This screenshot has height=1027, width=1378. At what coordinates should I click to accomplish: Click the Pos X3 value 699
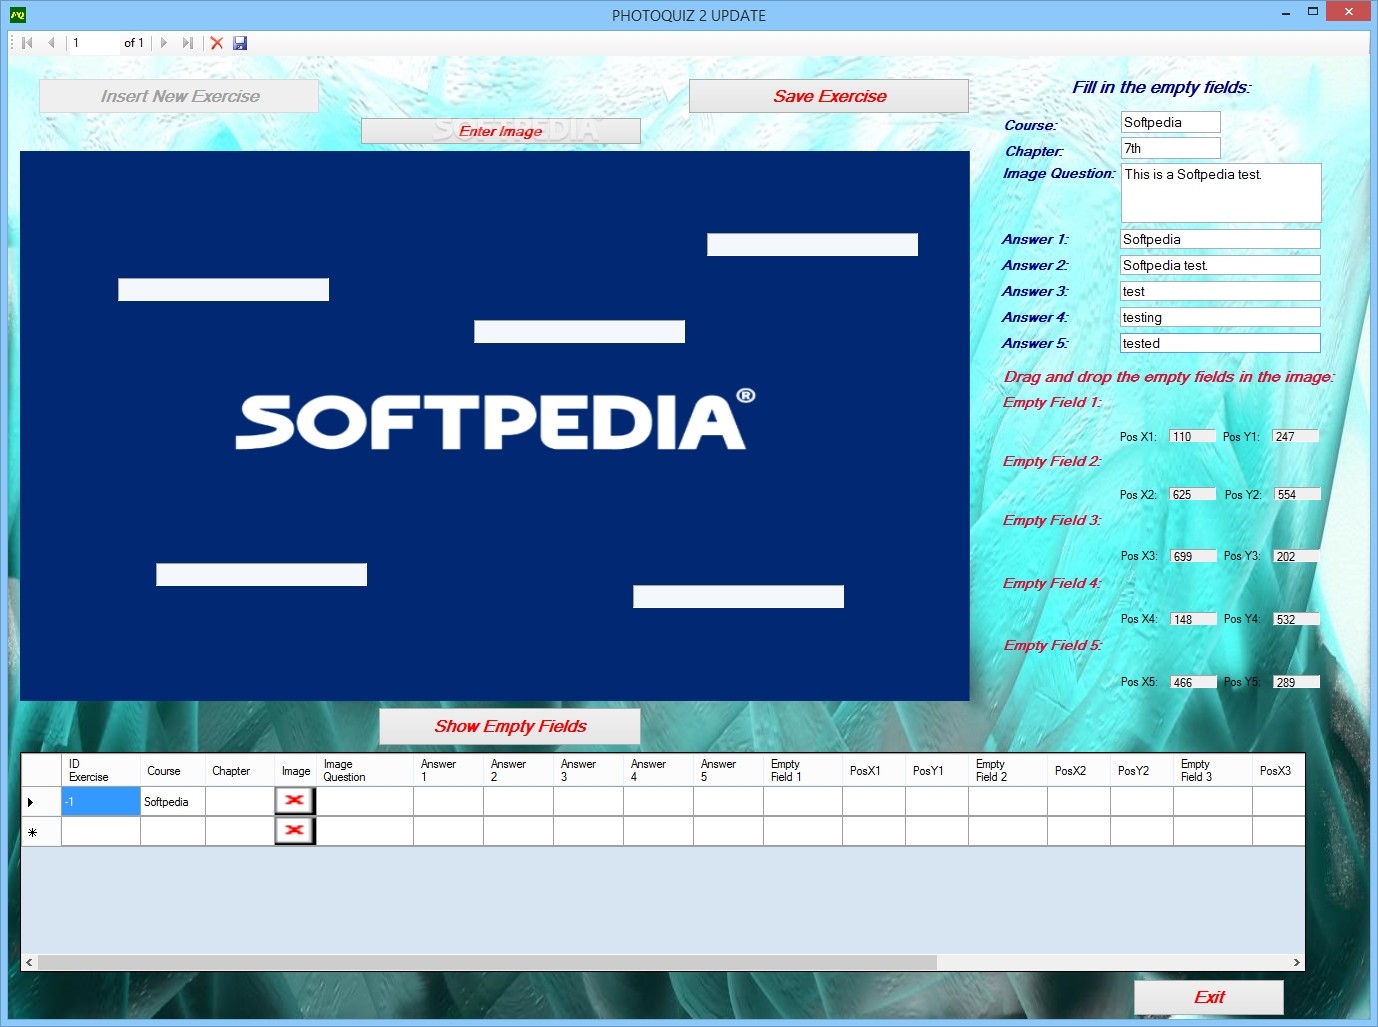(1194, 556)
